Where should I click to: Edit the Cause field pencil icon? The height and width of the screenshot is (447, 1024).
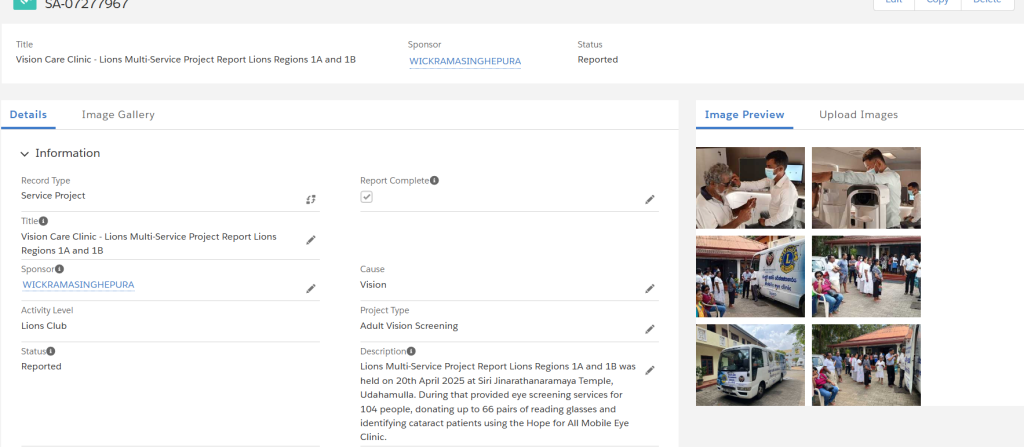coord(650,288)
